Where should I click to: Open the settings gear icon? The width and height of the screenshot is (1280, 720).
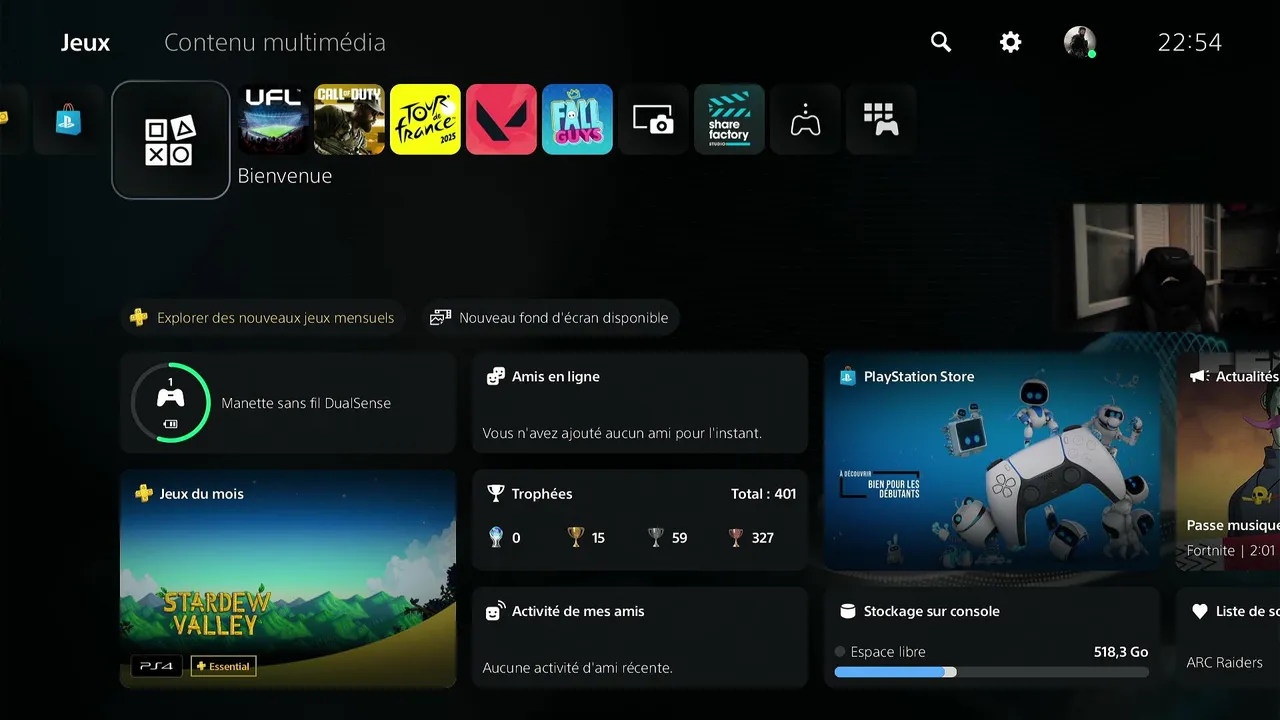(1011, 42)
